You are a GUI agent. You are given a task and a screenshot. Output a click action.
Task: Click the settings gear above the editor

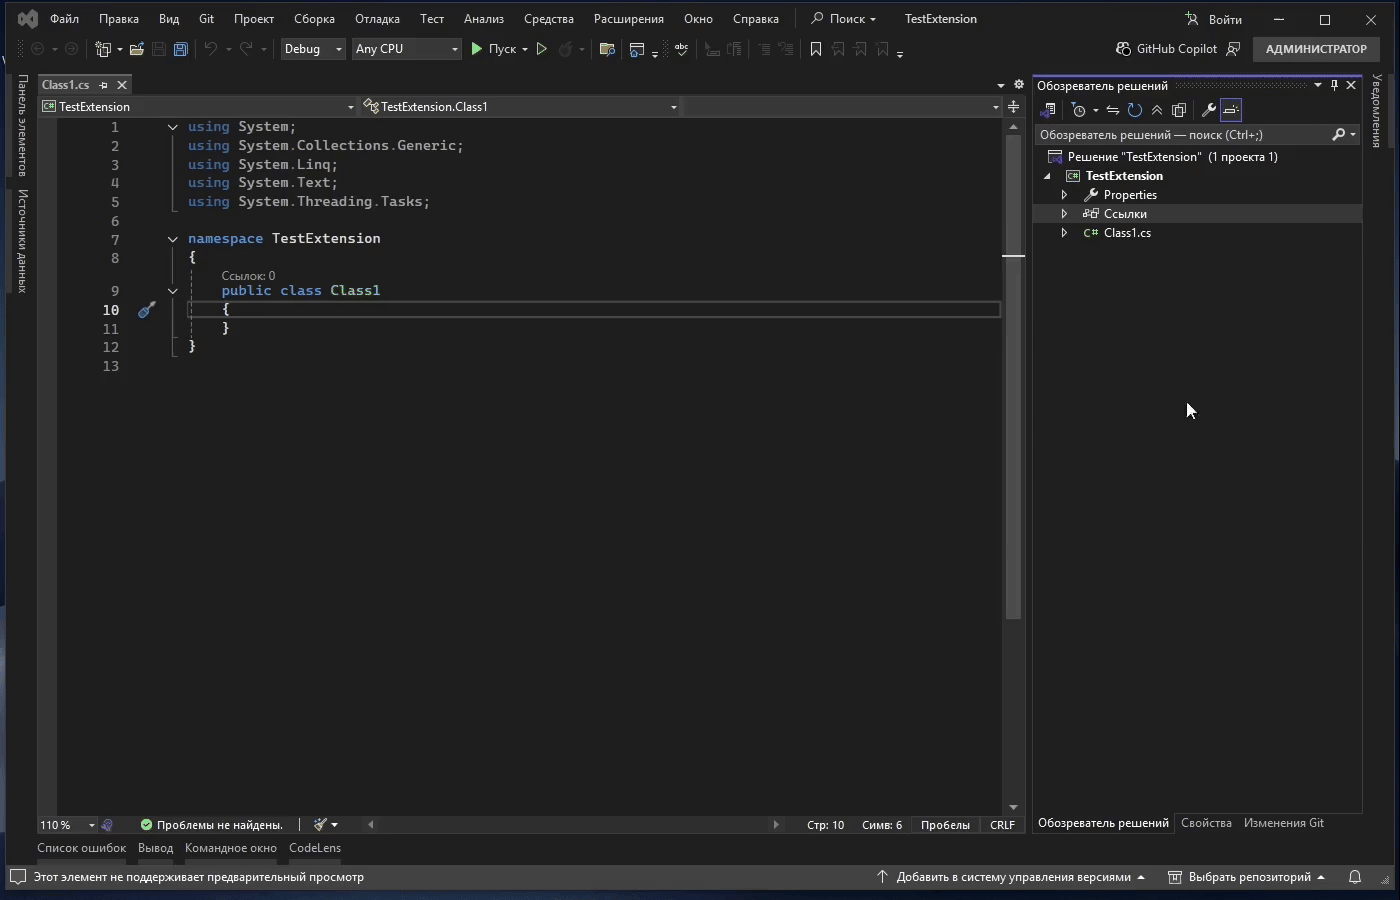click(1019, 85)
